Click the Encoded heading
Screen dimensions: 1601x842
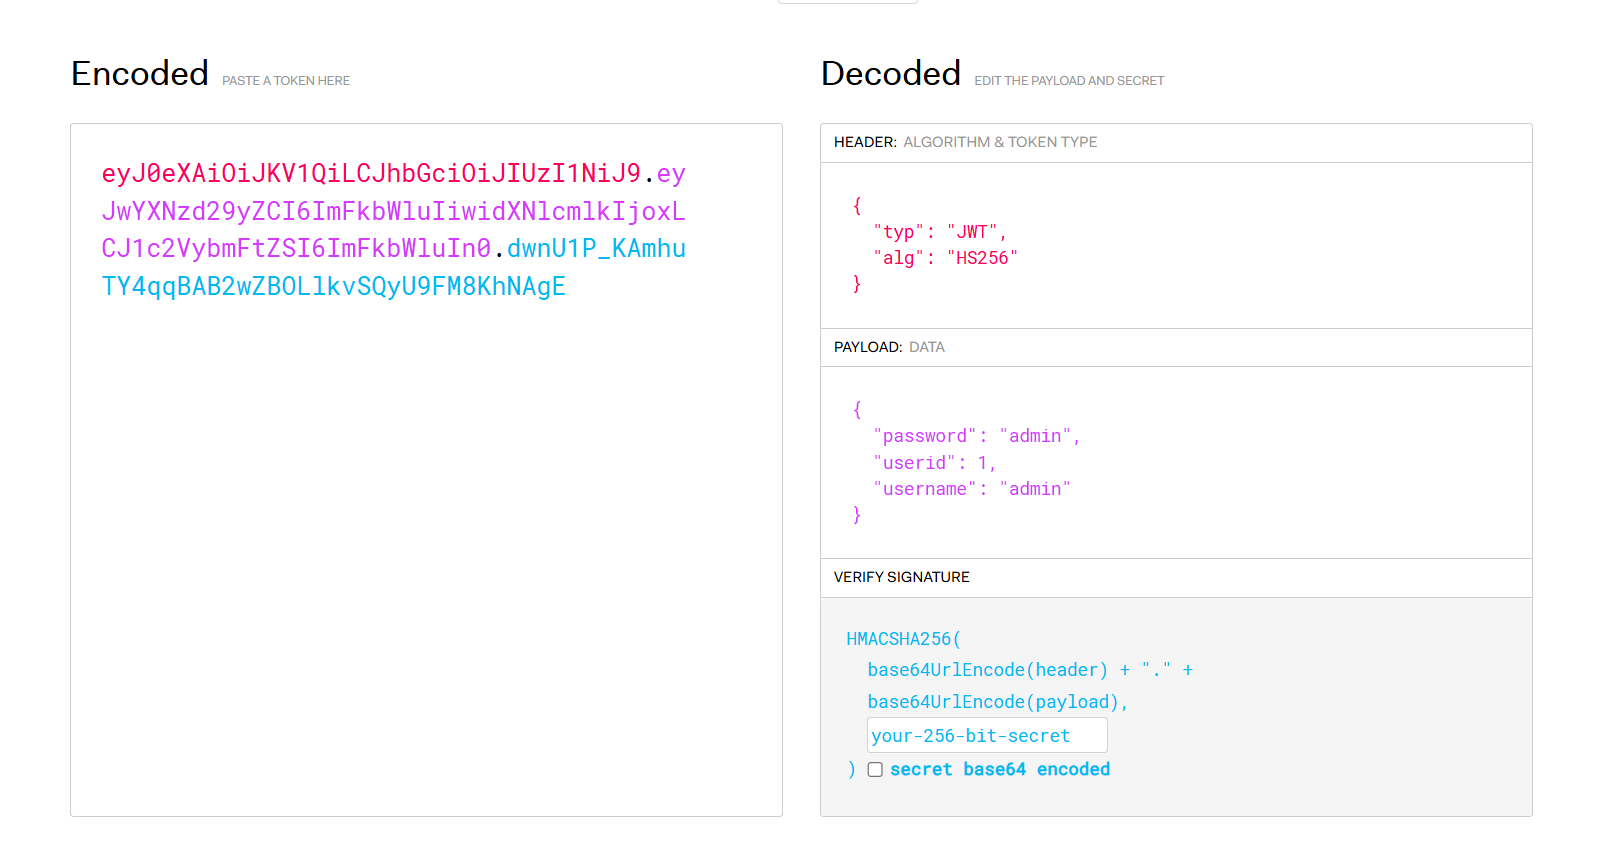coord(140,74)
